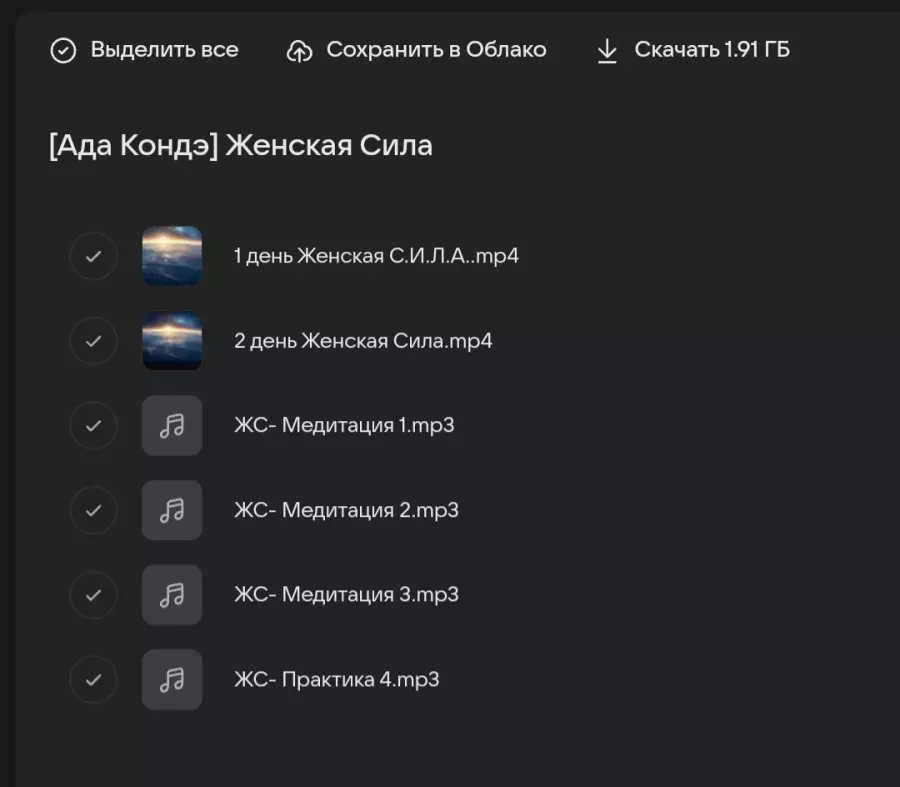Click the cloud upload icon
Image resolution: width=900 pixels, height=787 pixels.
pyautogui.click(x=299, y=51)
